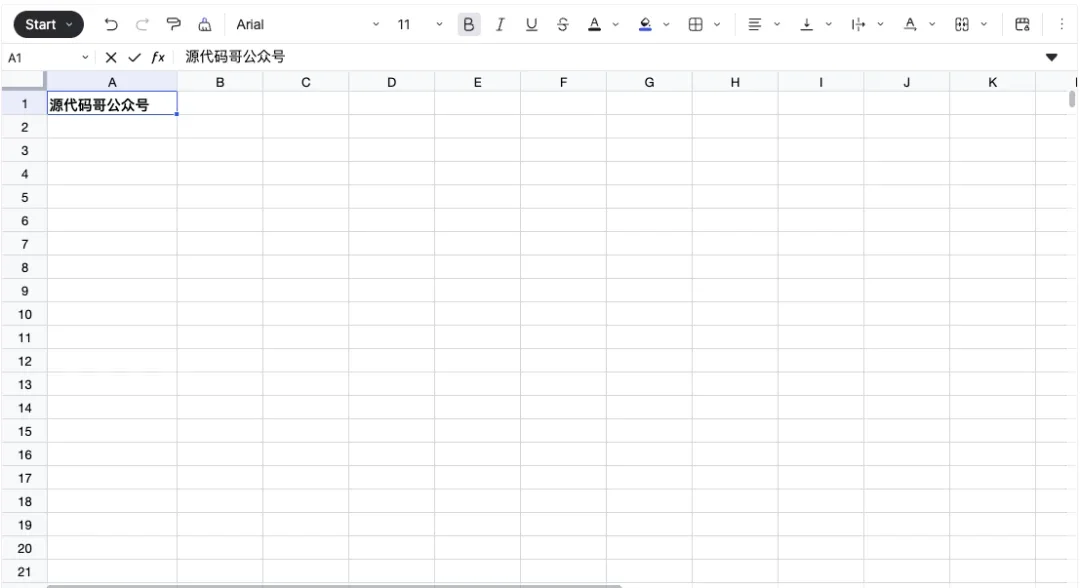Toggle Underline formatting
Viewport: 1080px width, 588px height.
pos(531,24)
